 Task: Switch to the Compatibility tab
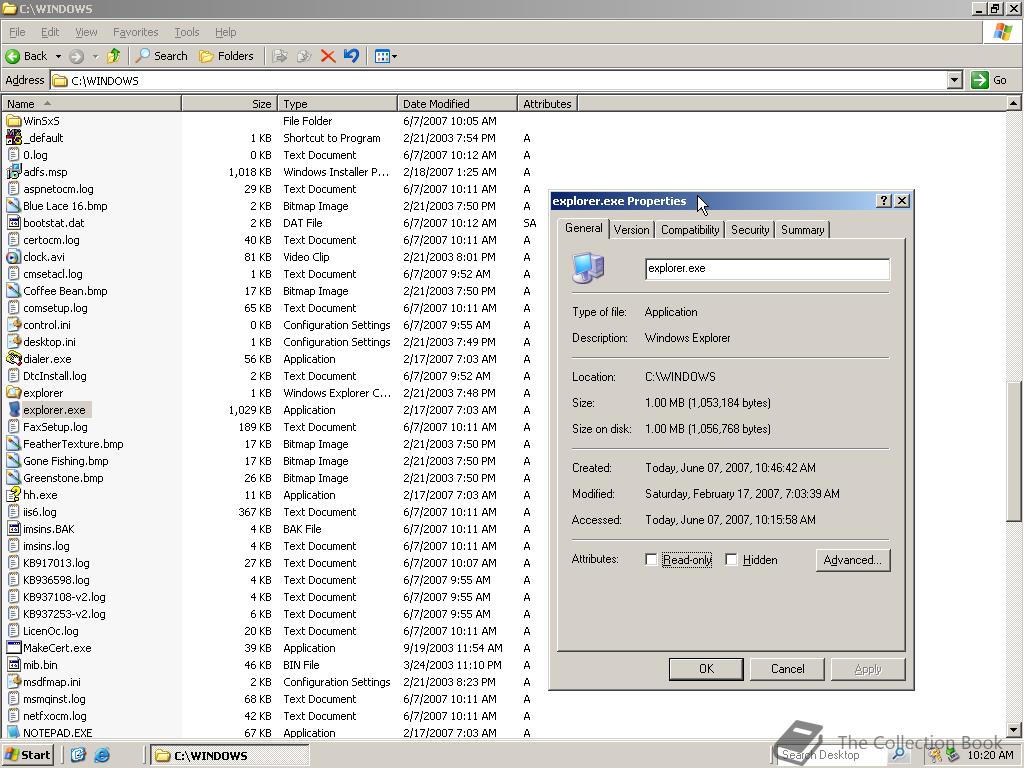690,230
